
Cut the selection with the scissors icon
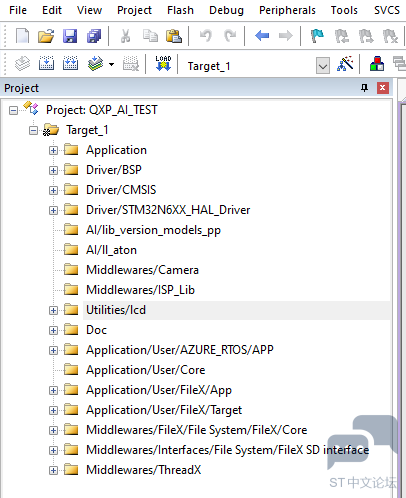[x=125, y=36]
